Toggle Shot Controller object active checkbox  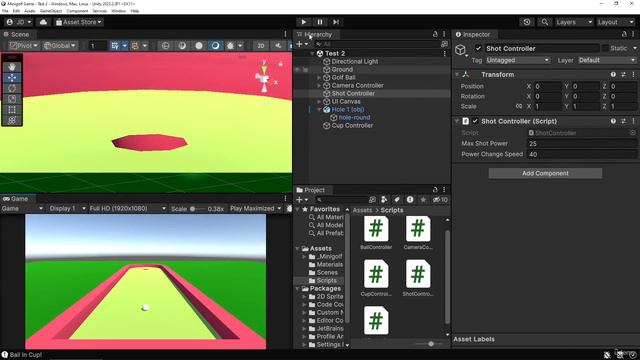[478, 48]
